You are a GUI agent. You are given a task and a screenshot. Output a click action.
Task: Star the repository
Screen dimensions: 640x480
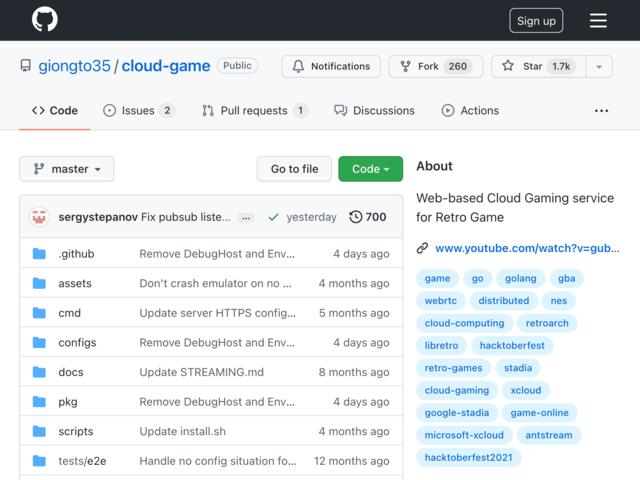[x=538, y=66]
